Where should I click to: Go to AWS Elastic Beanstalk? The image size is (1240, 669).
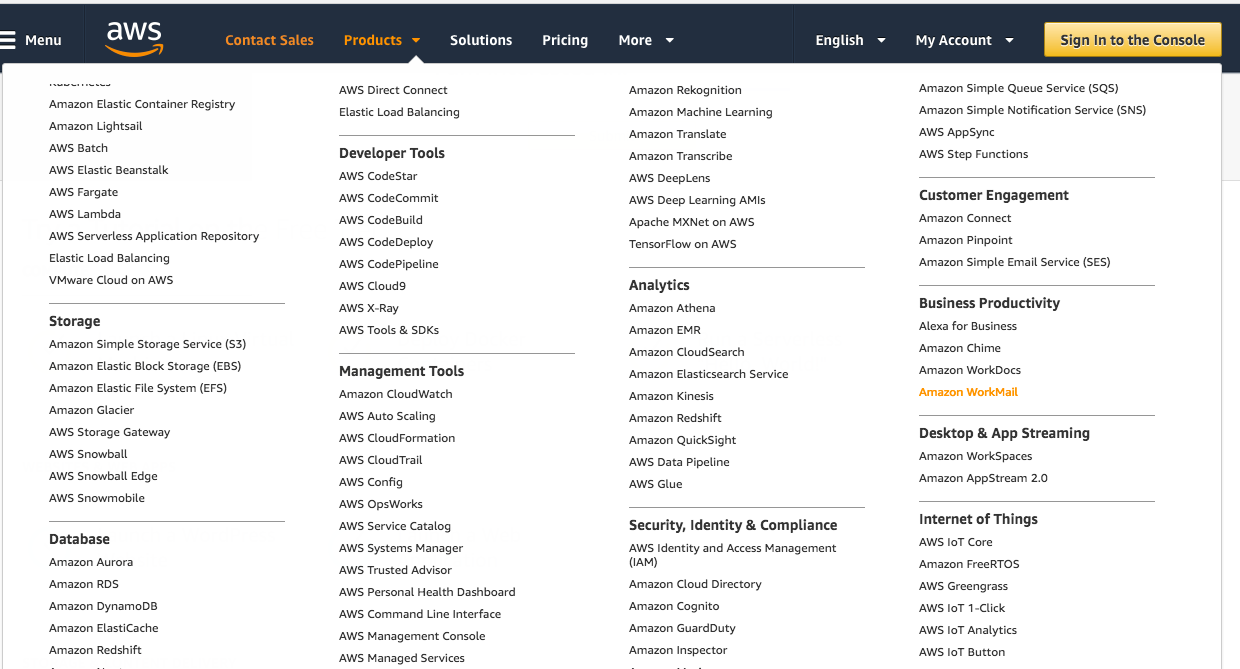(109, 170)
